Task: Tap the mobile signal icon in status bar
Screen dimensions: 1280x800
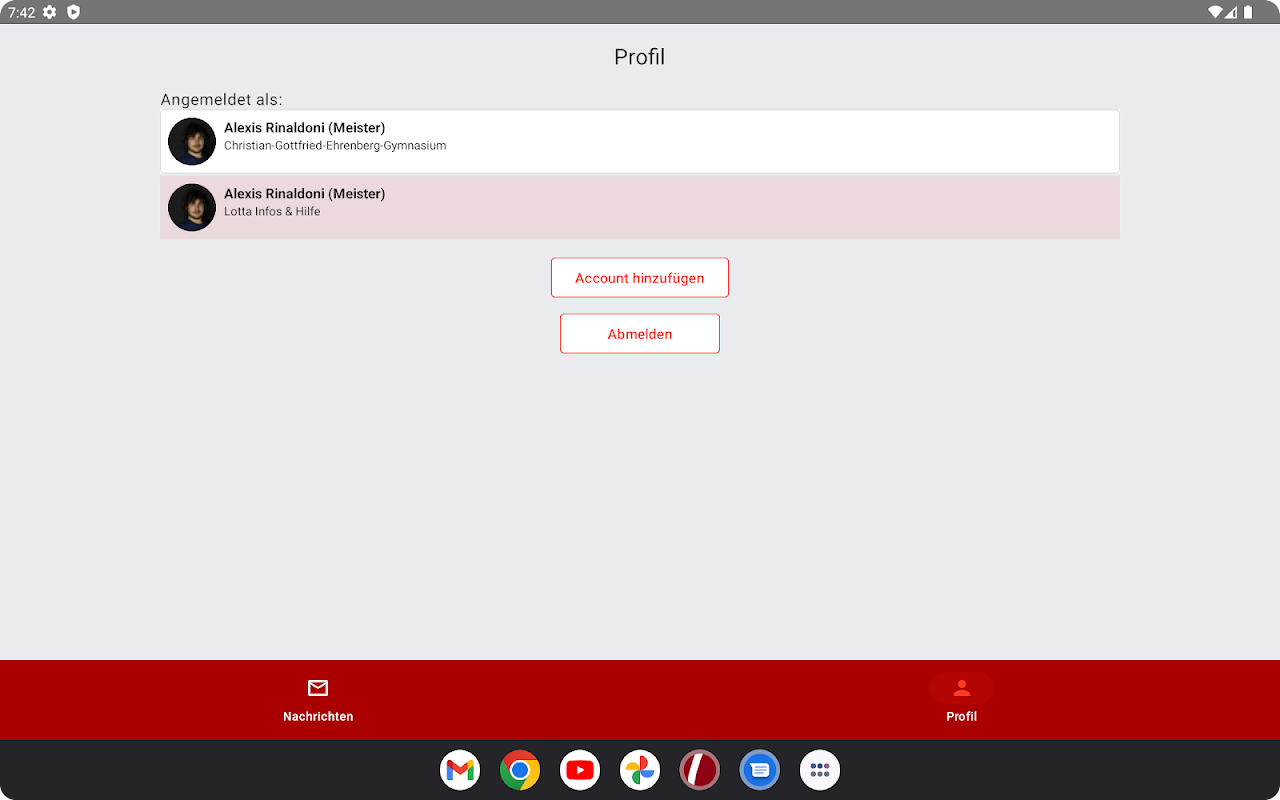Action: point(1232,12)
